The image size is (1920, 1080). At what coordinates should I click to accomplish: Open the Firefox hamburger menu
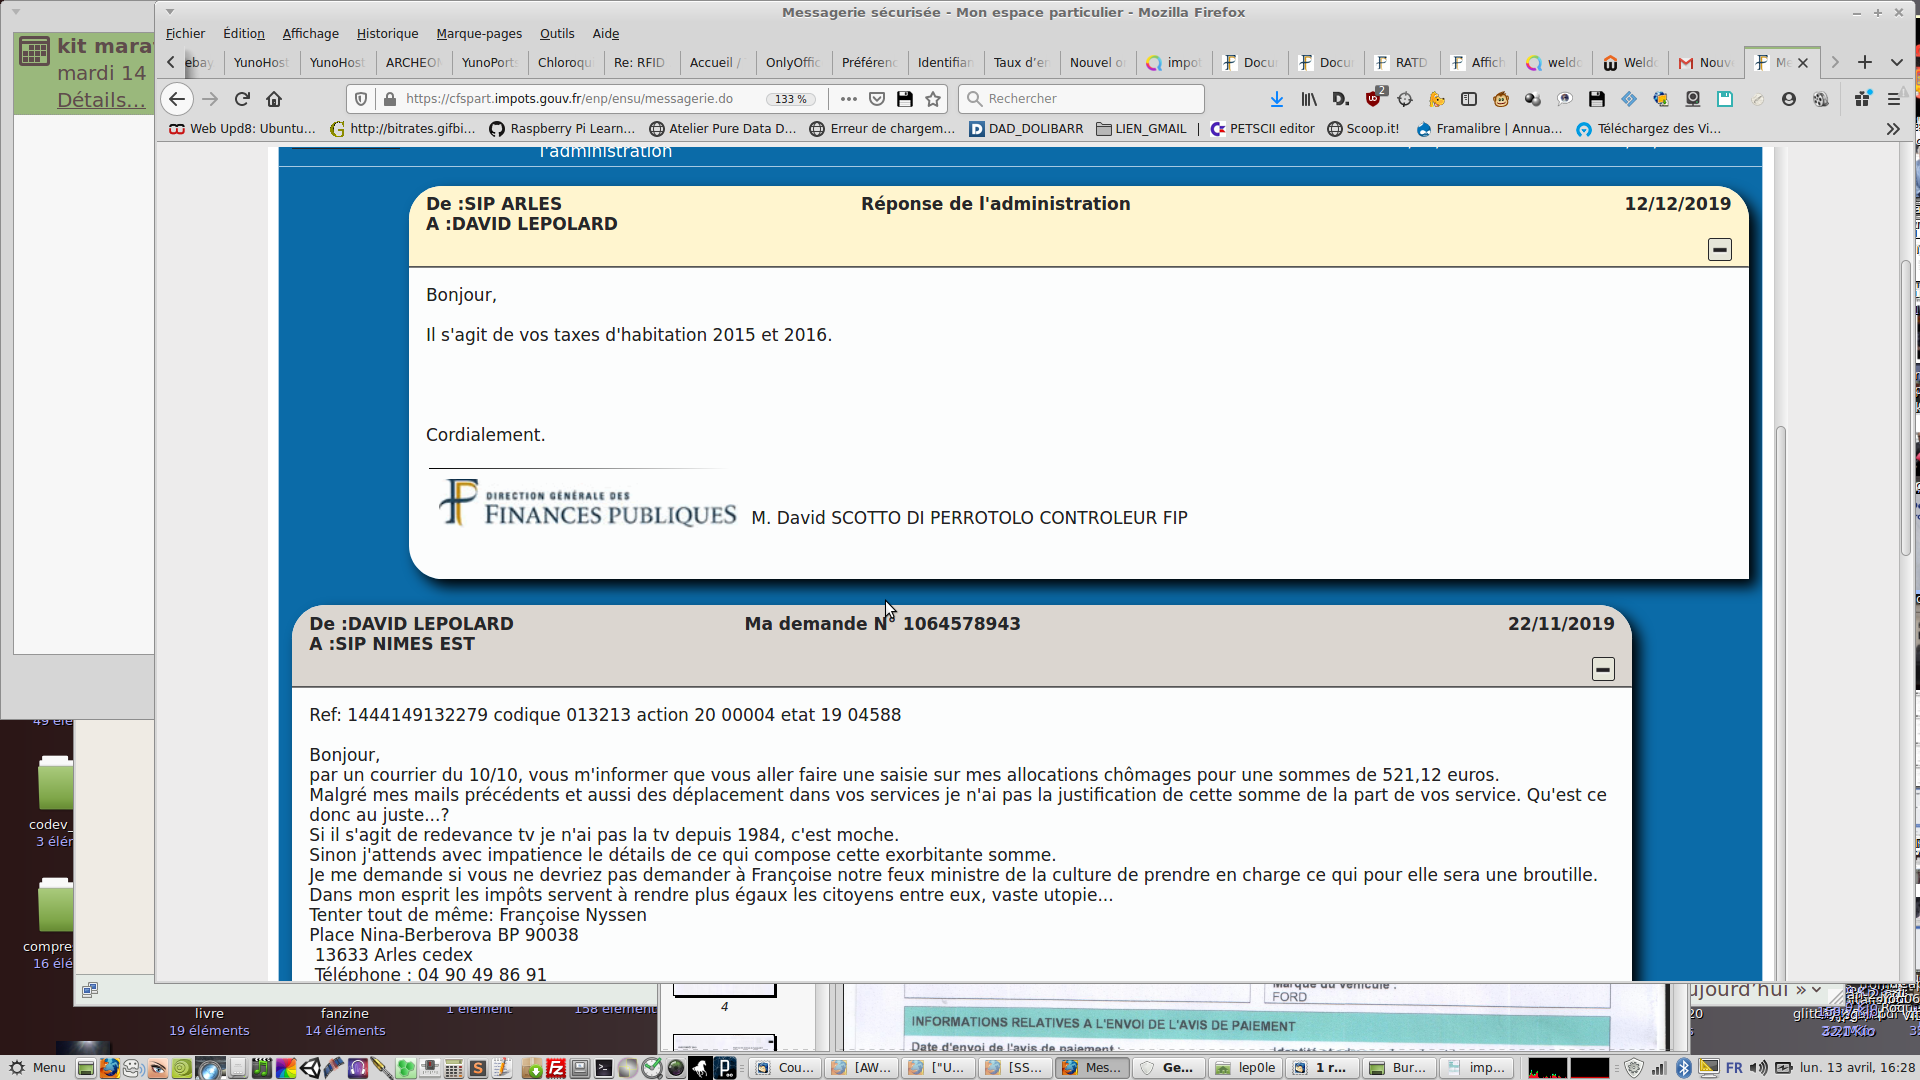click(1893, 99)
